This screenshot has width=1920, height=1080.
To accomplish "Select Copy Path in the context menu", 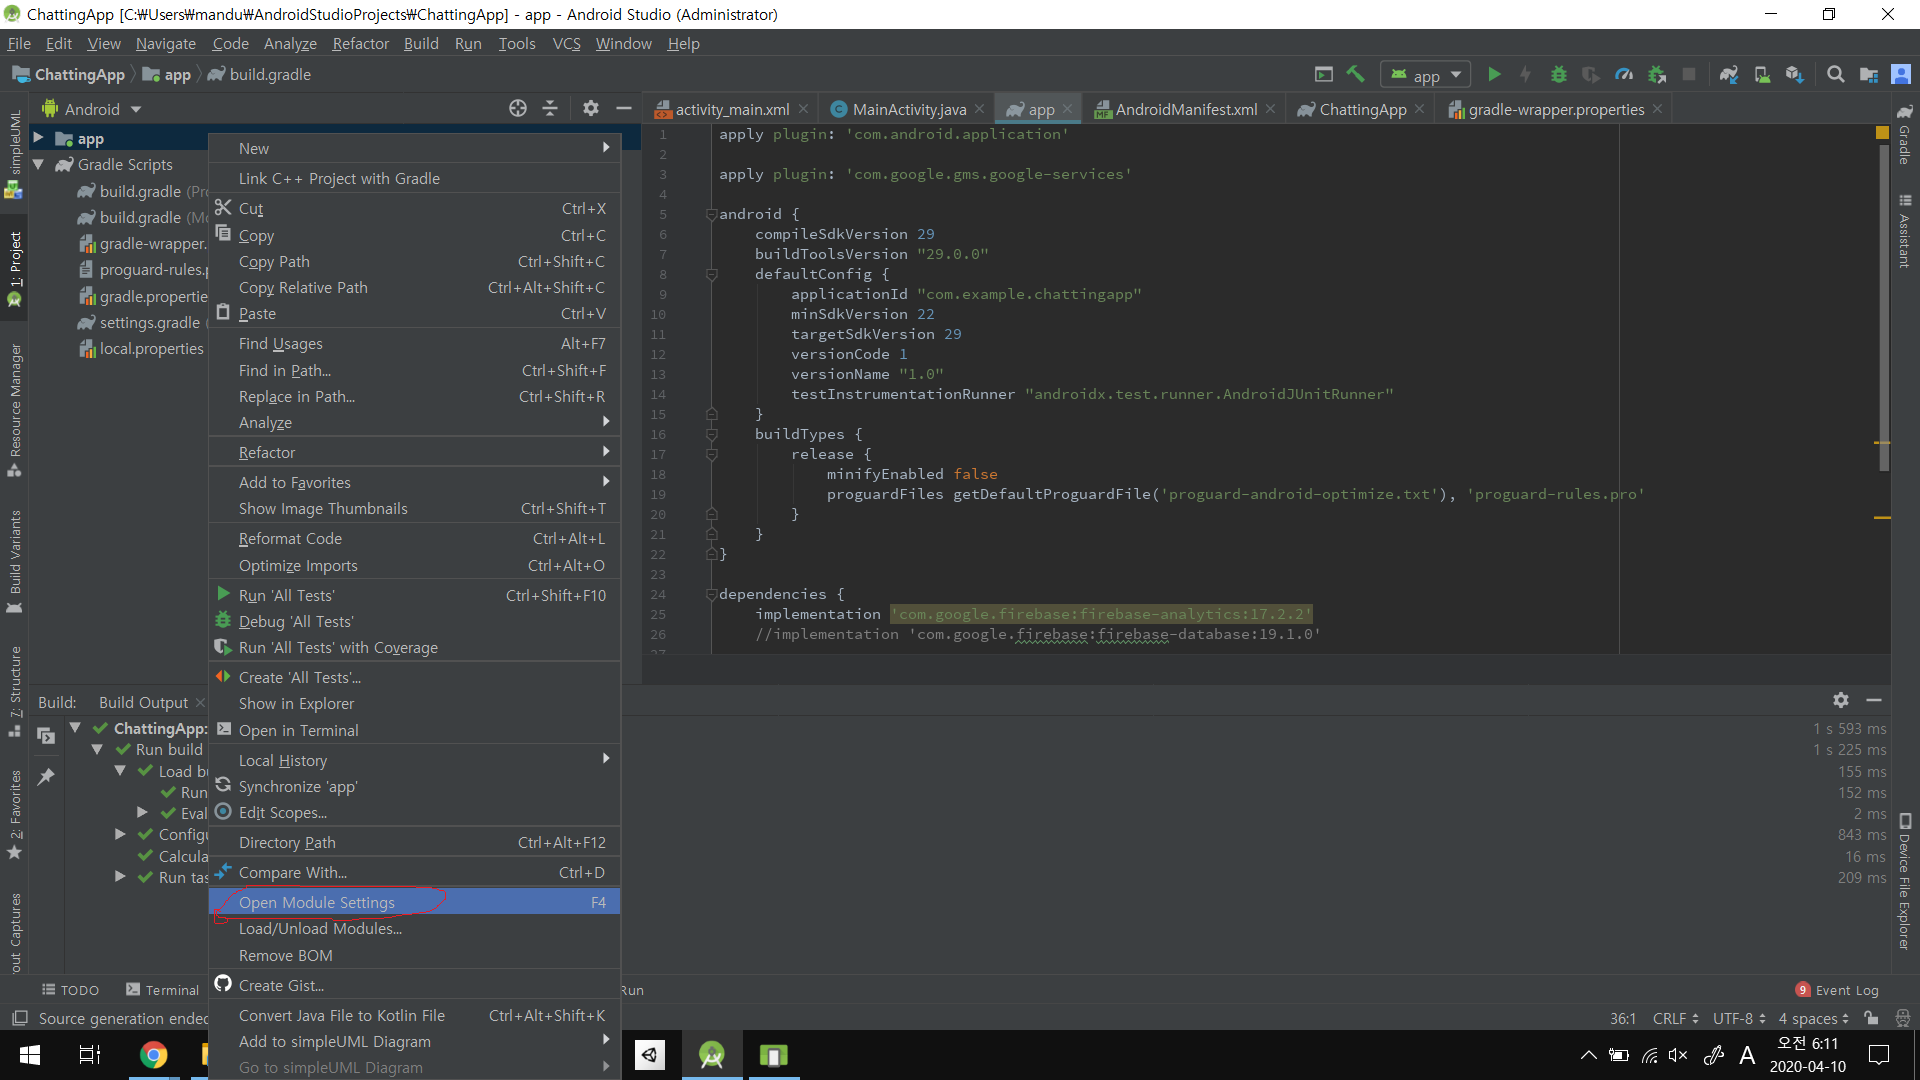I will 415,261.
